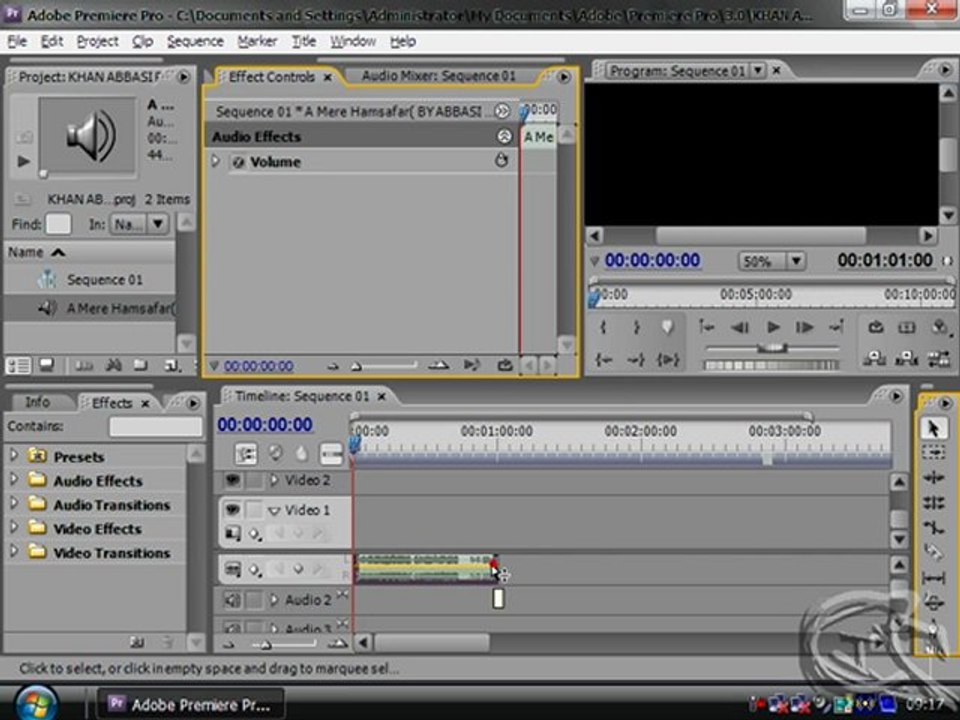960x720 pixels.
Task: Reset the Volume effect
Action: point(501,160)
